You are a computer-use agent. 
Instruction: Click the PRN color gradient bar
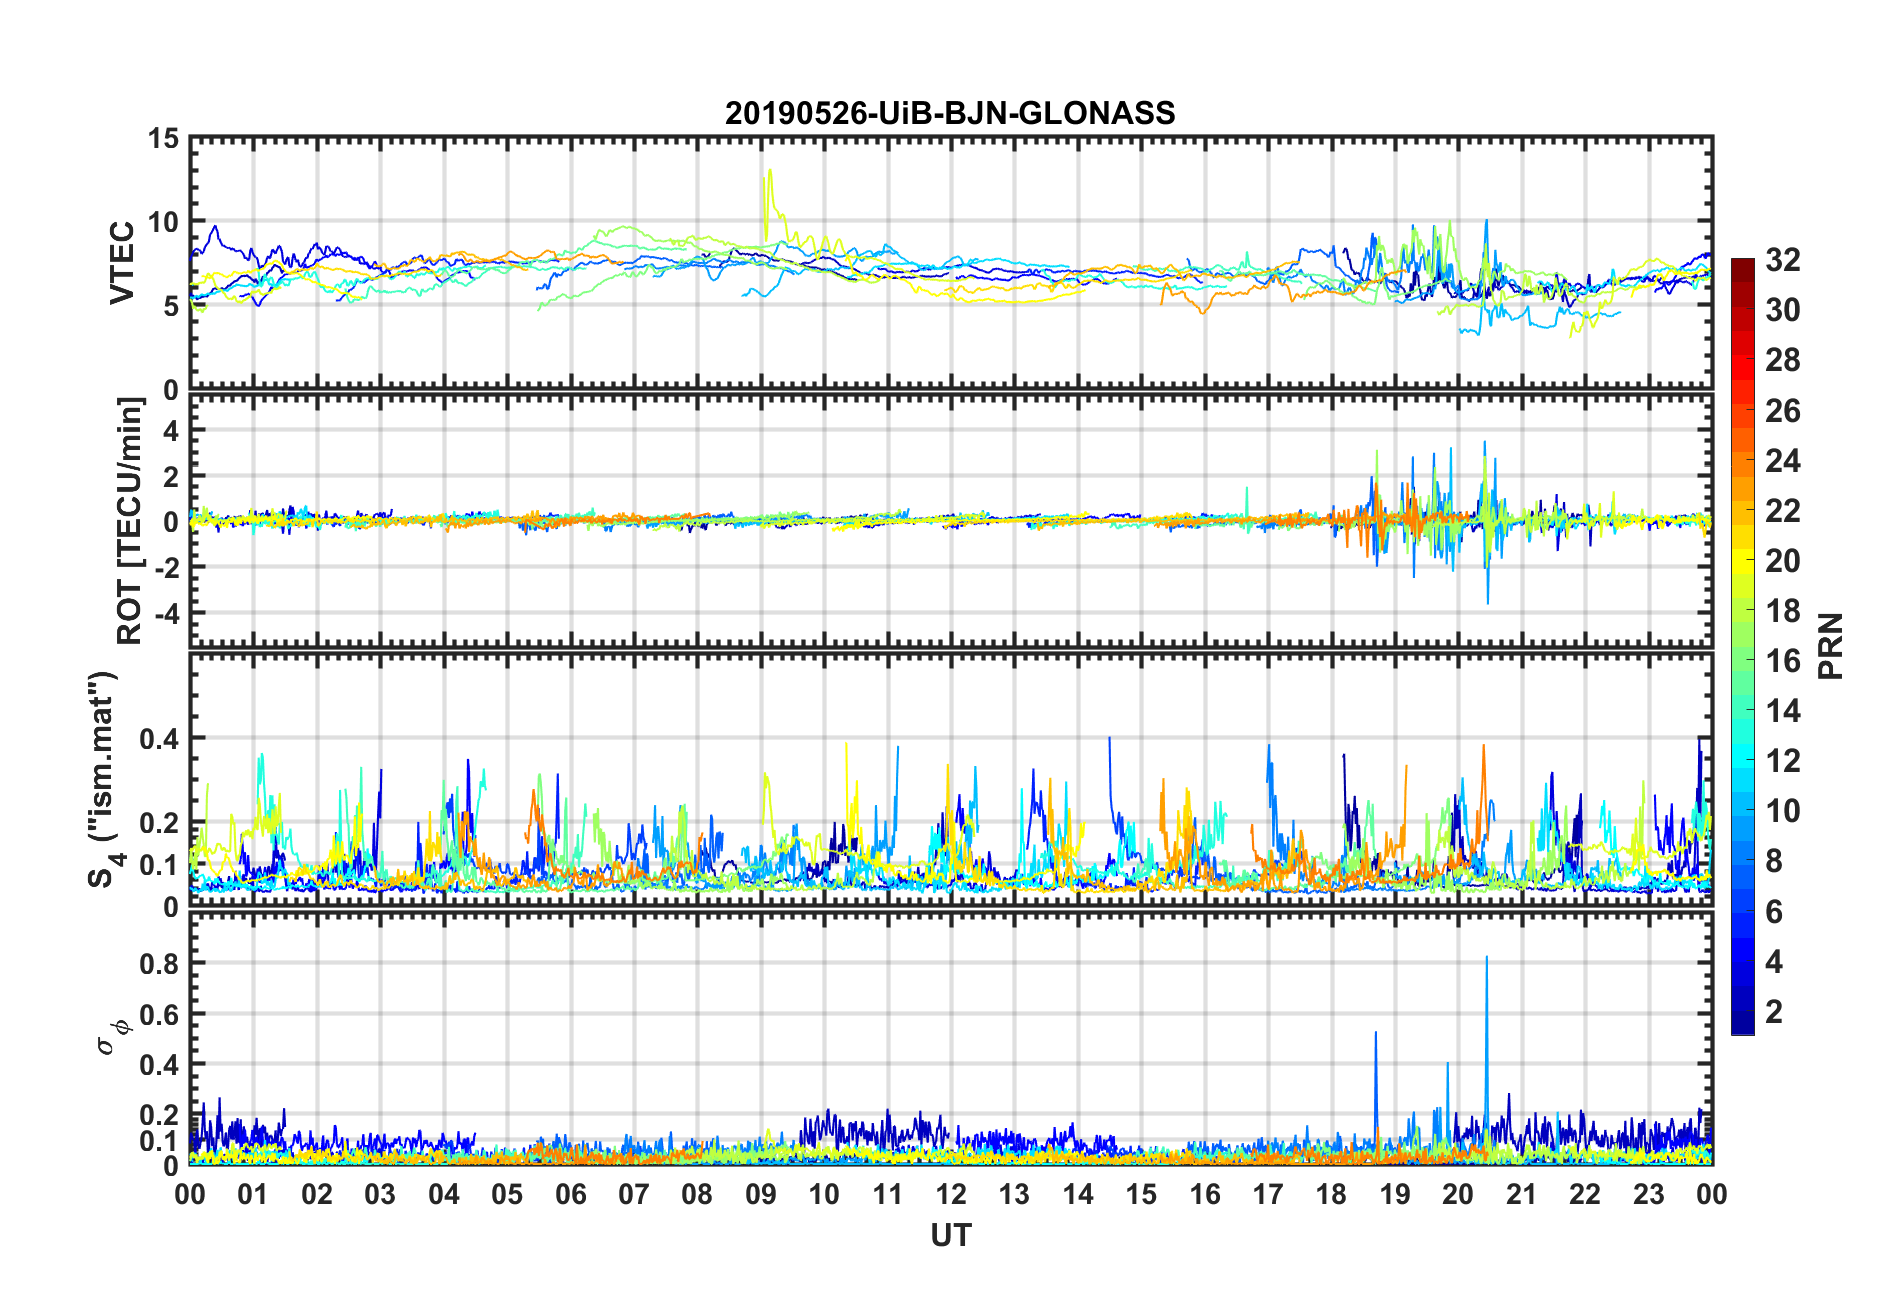click(x=1743, y=646)
